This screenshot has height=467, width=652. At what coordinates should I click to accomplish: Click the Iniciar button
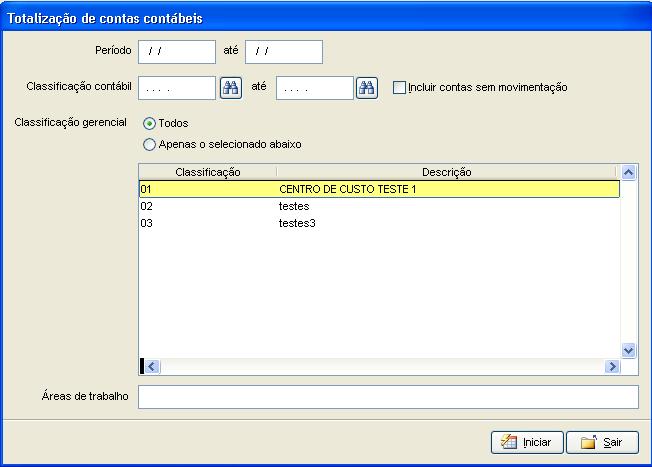(x=527, y=442)
